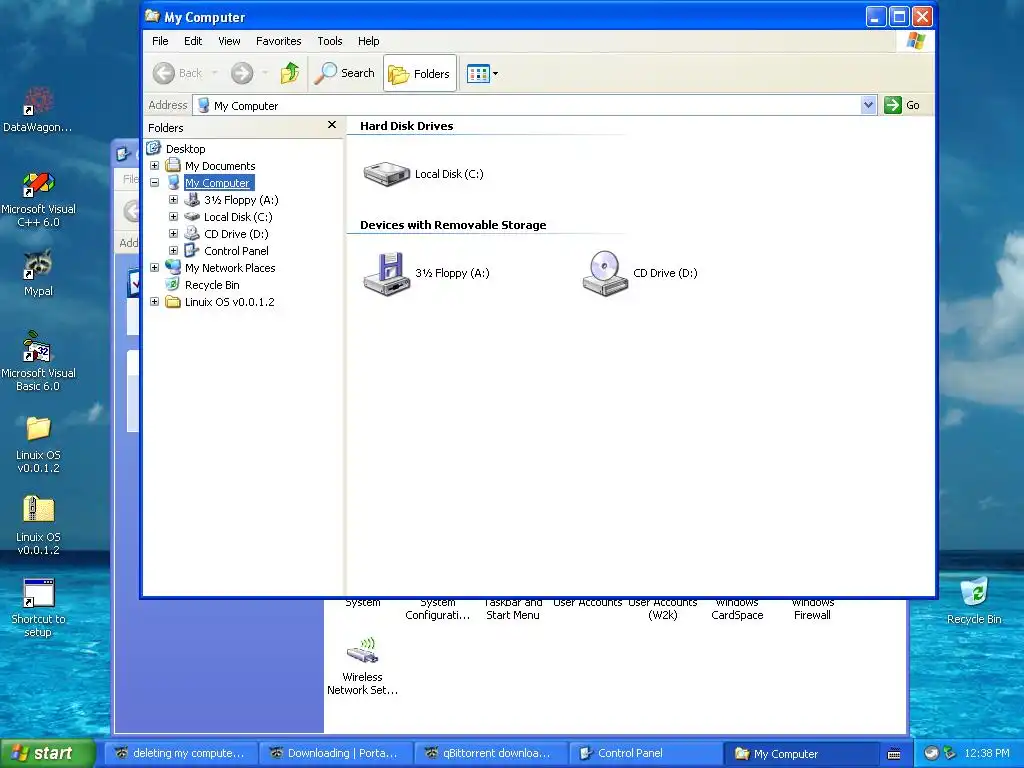The width and height of the screenshot is (1024, 768).
Task: Click the Forward arrow toolbar icon
Action: pos(242,73)
